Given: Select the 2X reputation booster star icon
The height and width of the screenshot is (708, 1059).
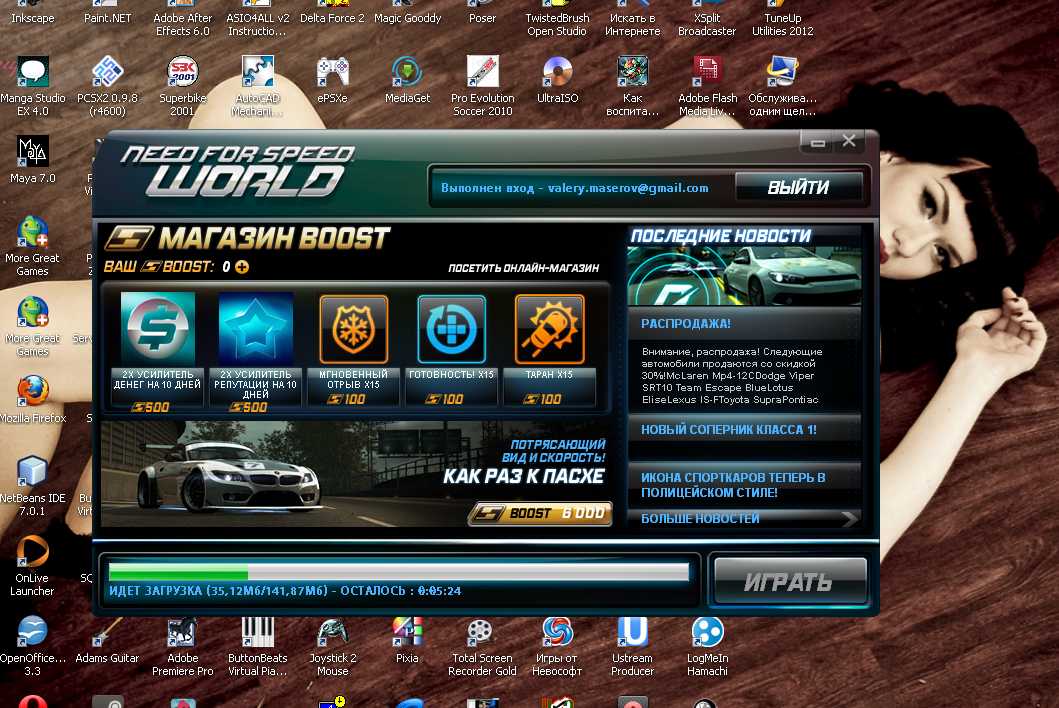Looking at the screenshot, I should pyautogui.click(x=255, y=329).
